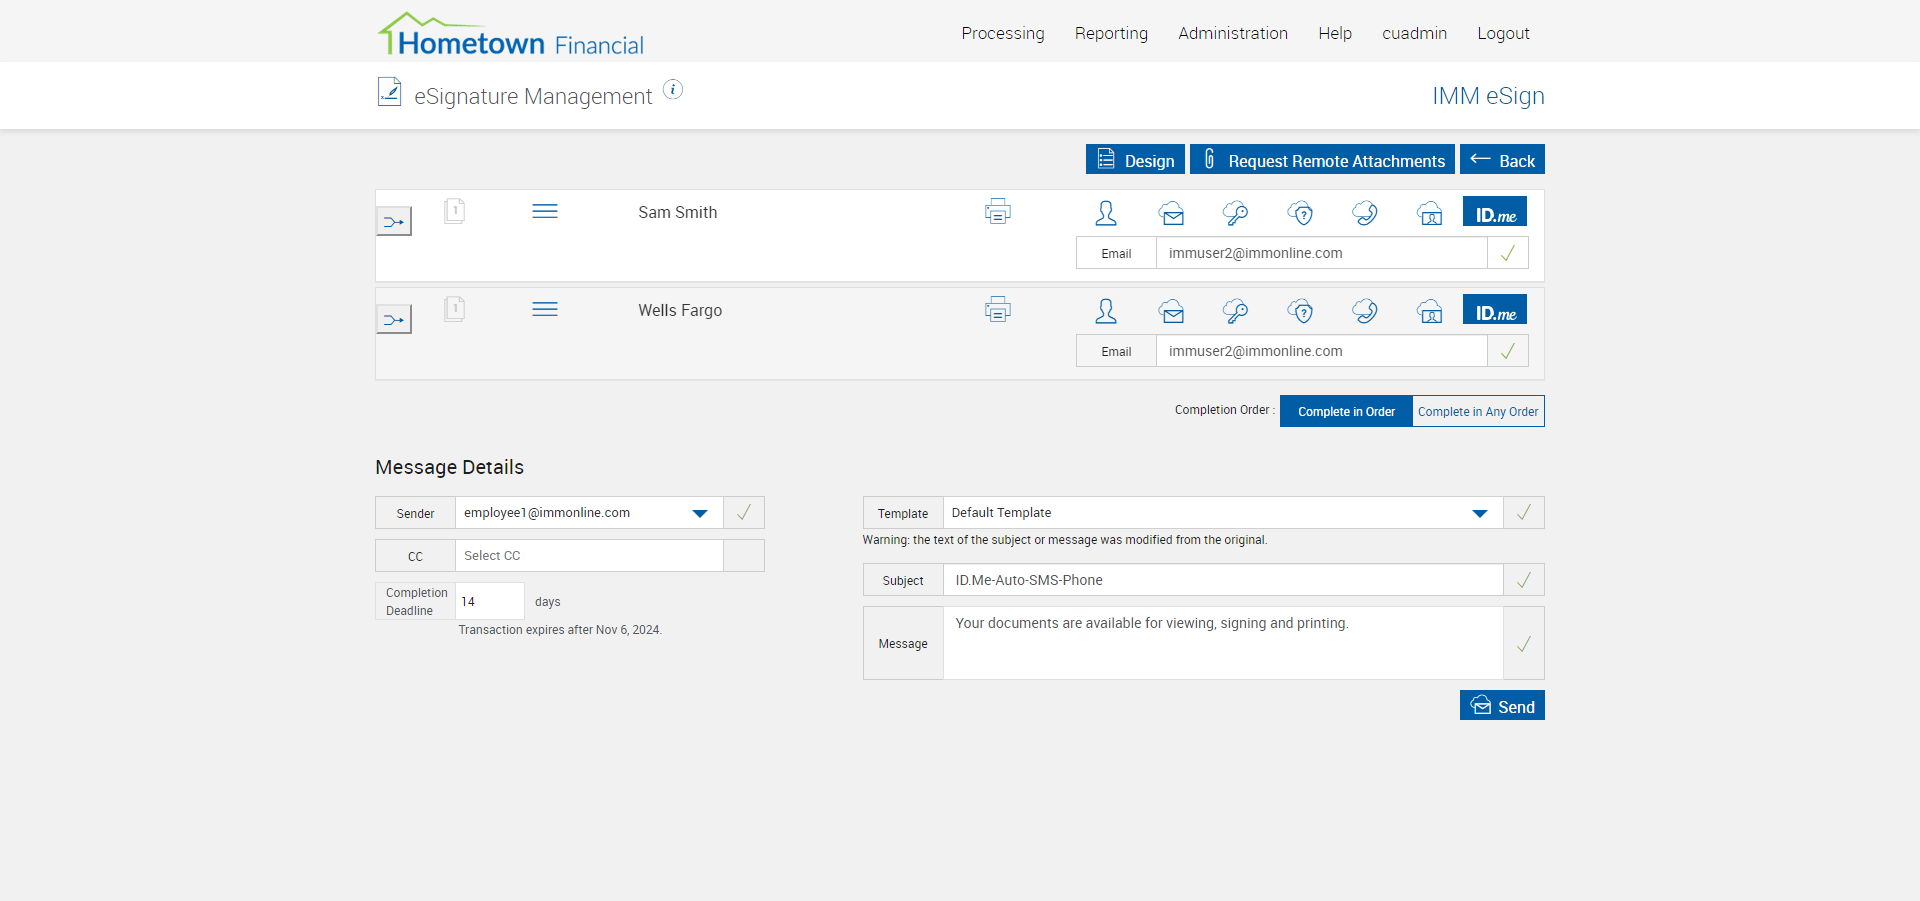The height and width of the screenshot is (901, 1920).
Task: Click into the Message text area
Action: coord(1223,643)
